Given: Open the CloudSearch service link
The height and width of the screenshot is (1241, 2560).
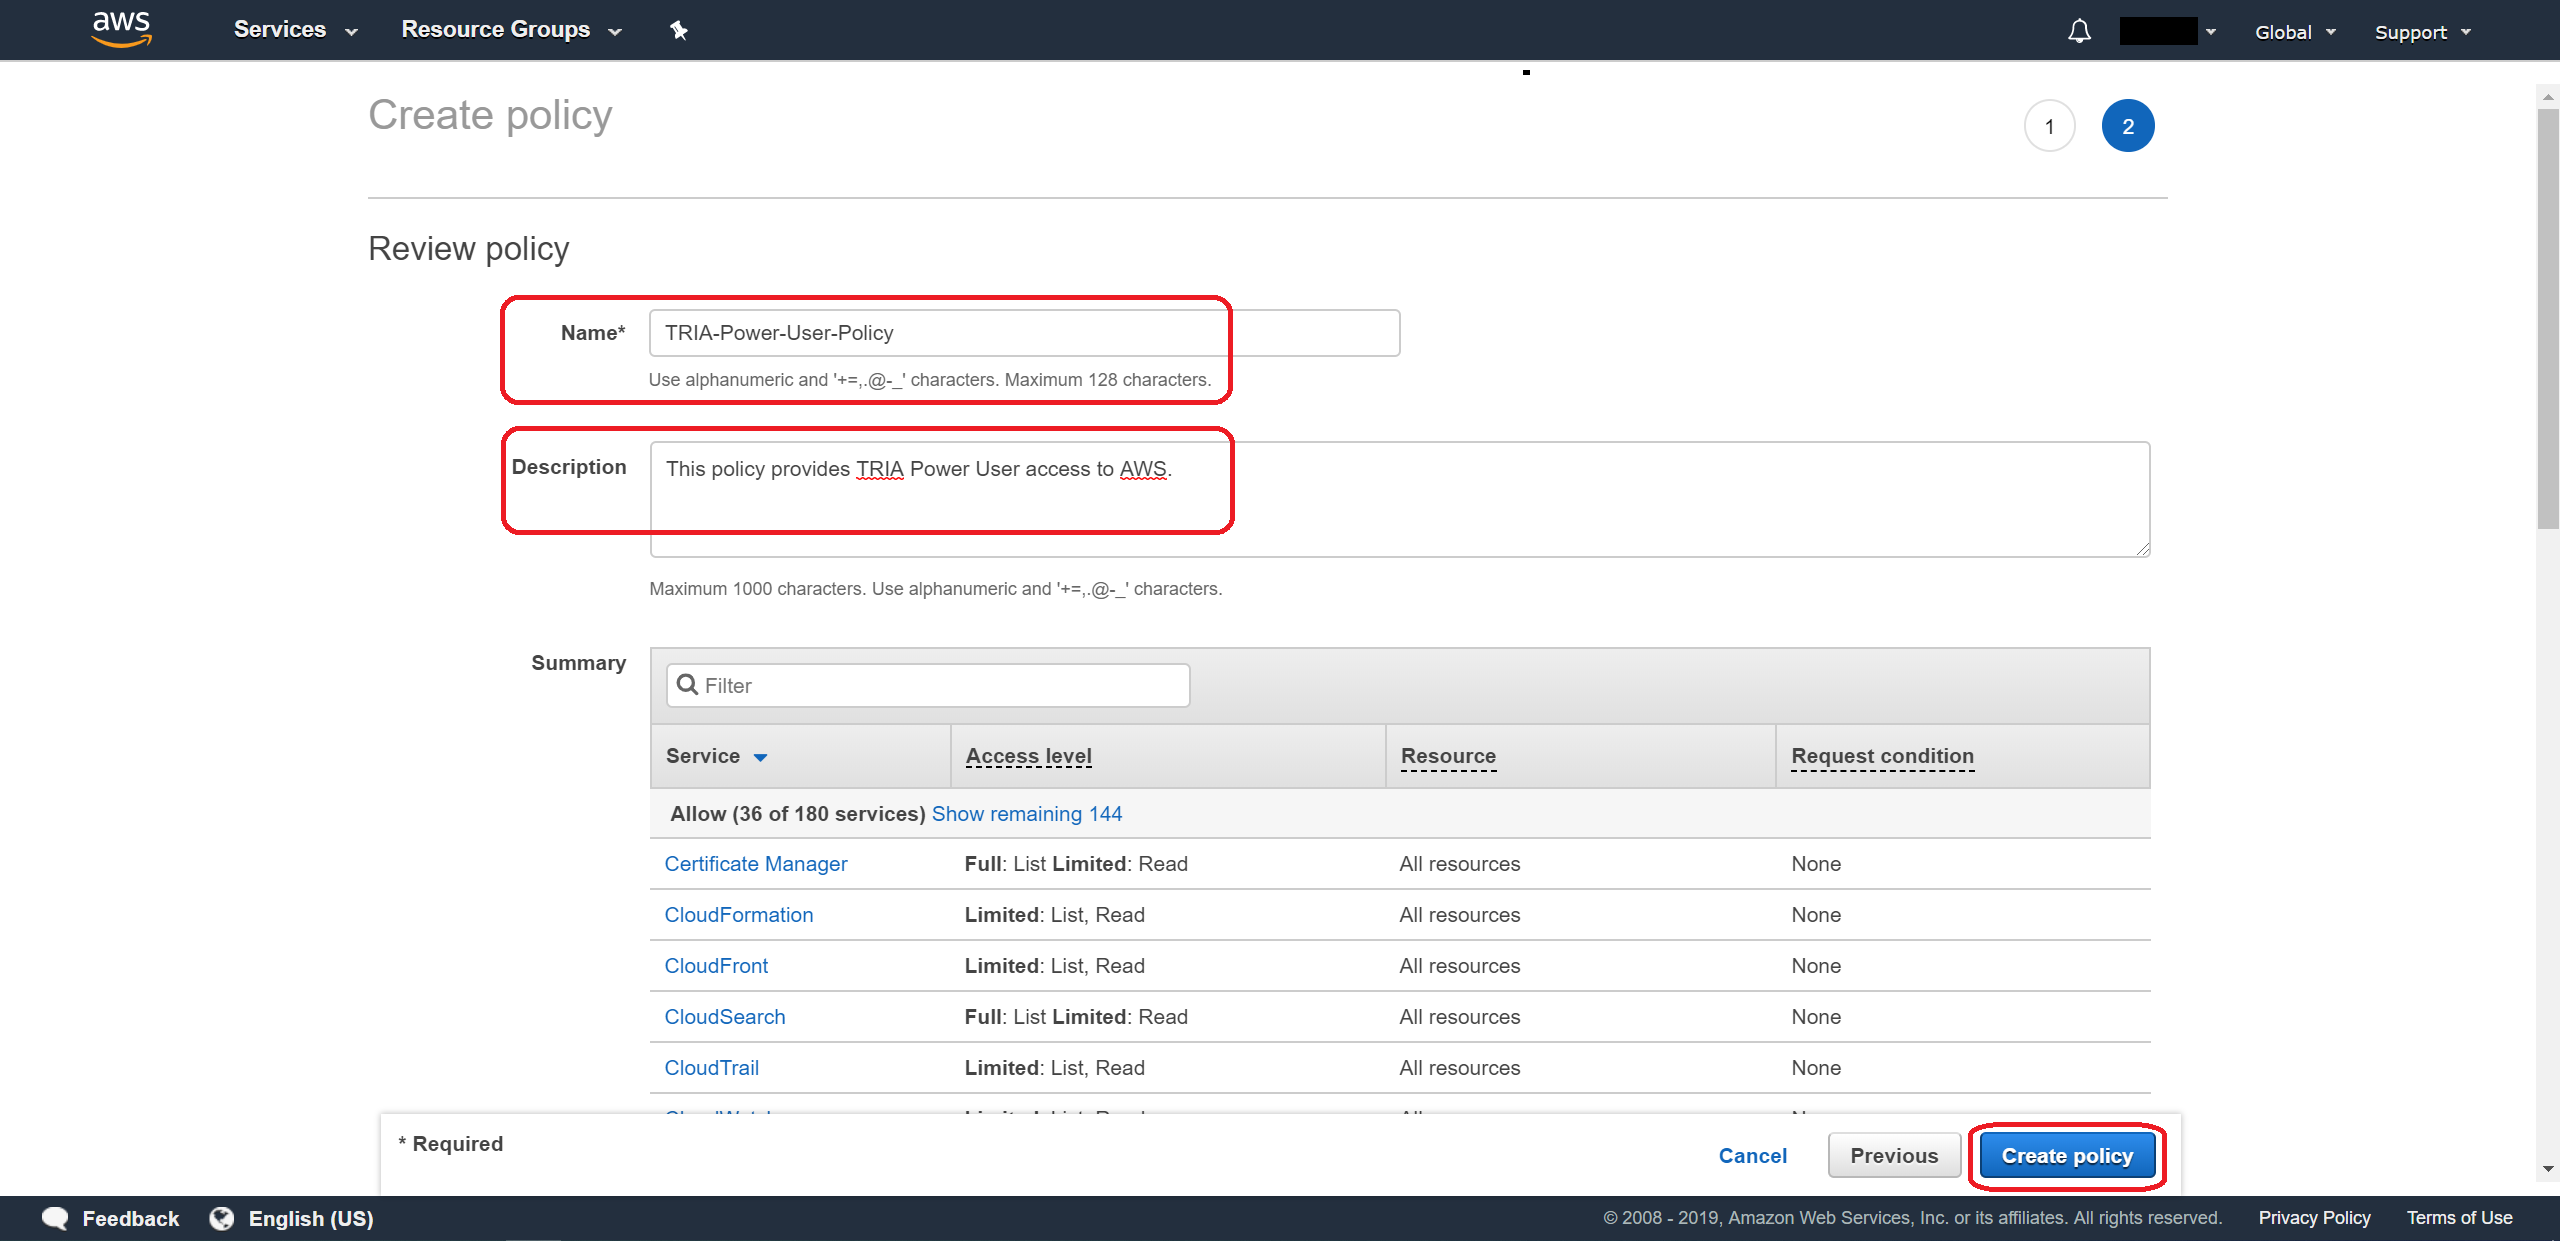Looking at the screenshot, I should click(x=725, y=1017).
